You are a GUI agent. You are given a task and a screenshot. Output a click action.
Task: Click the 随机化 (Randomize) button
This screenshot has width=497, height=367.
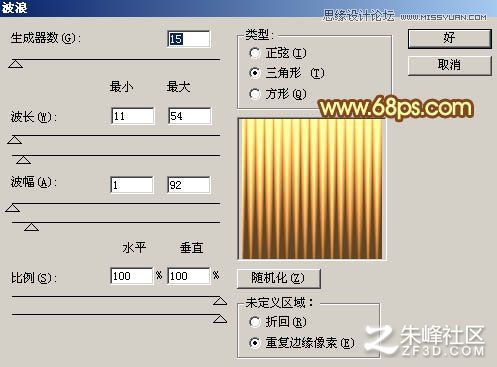(279, 278)
